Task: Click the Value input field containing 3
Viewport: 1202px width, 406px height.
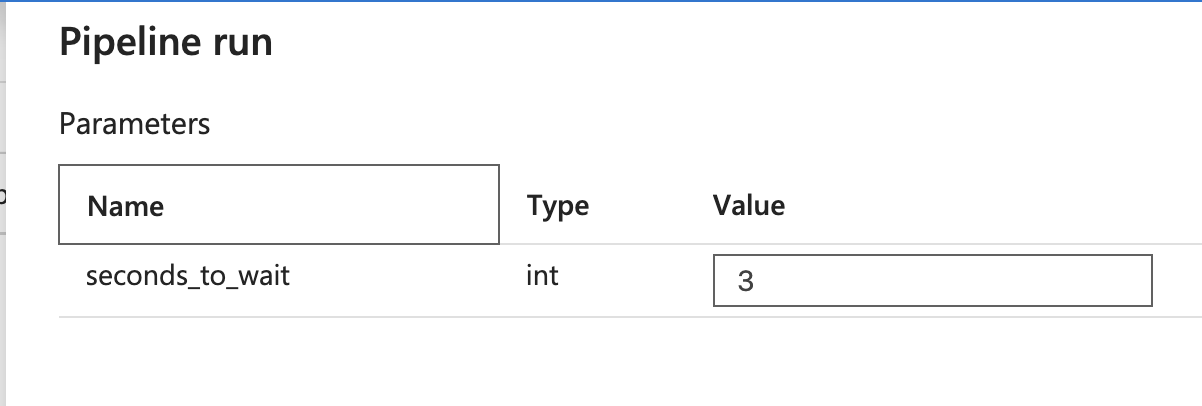Action: tap(932, 280)
